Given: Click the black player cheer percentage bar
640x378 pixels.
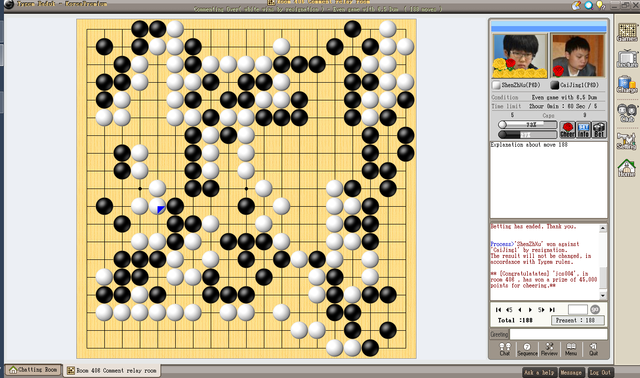Looking at the screenshot, I should coord(527,134).
